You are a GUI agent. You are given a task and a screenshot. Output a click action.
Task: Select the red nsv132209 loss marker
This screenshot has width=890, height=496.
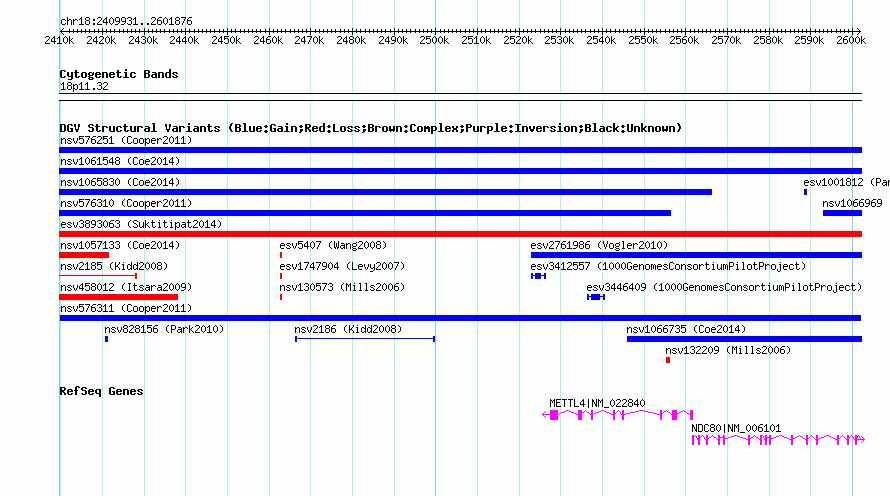tap(668, 360)
